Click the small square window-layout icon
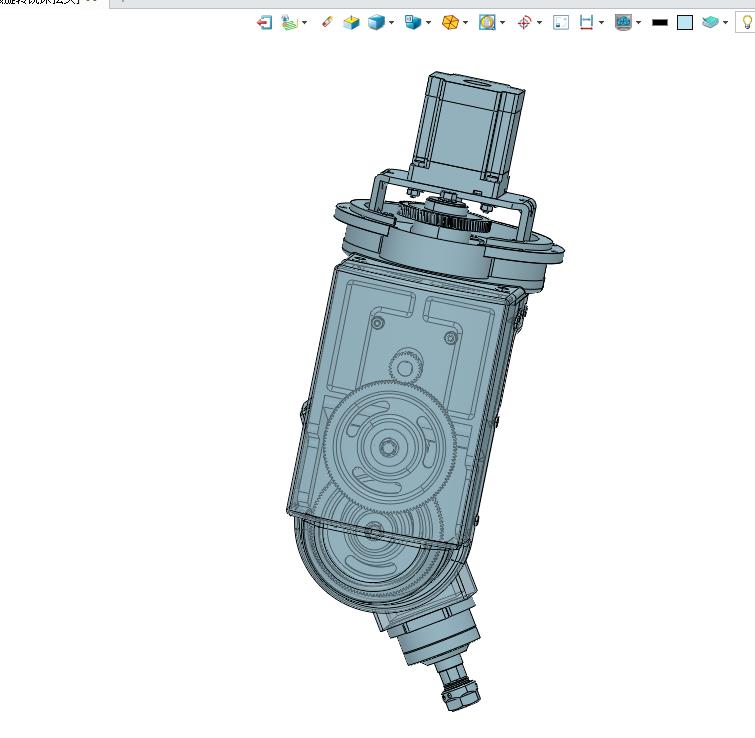Screen dimensions: 755x738 [x=561, y=22]
